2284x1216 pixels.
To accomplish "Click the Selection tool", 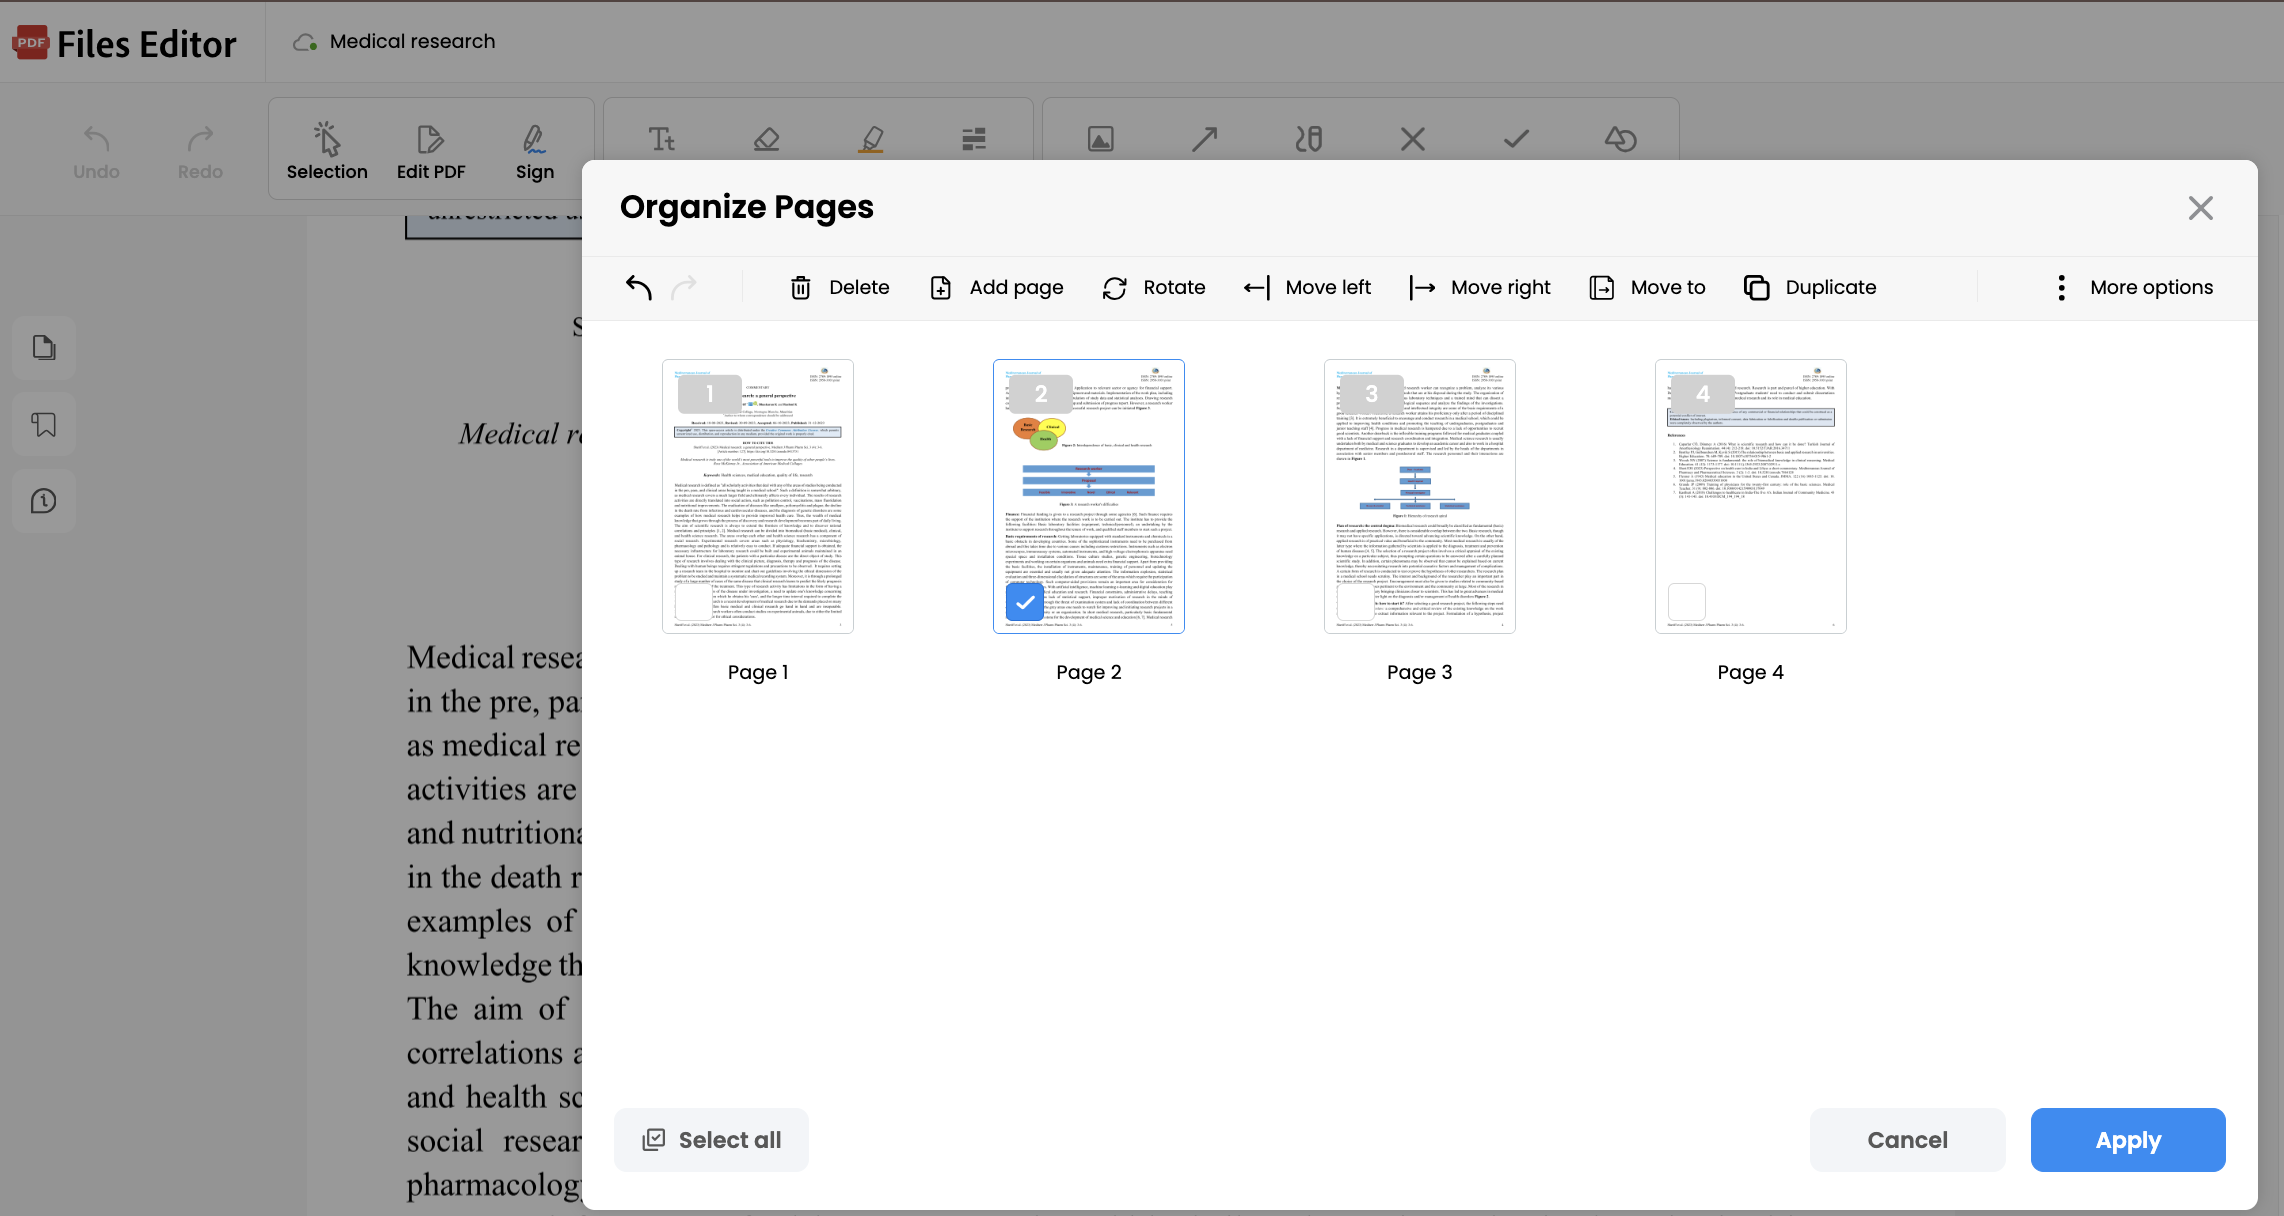I will click(327, 151).
